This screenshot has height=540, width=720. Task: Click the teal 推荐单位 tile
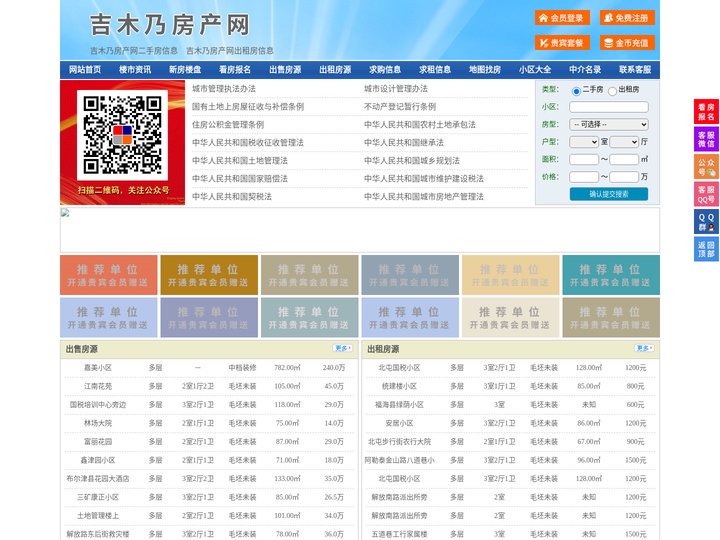click(x=611, y=275)
